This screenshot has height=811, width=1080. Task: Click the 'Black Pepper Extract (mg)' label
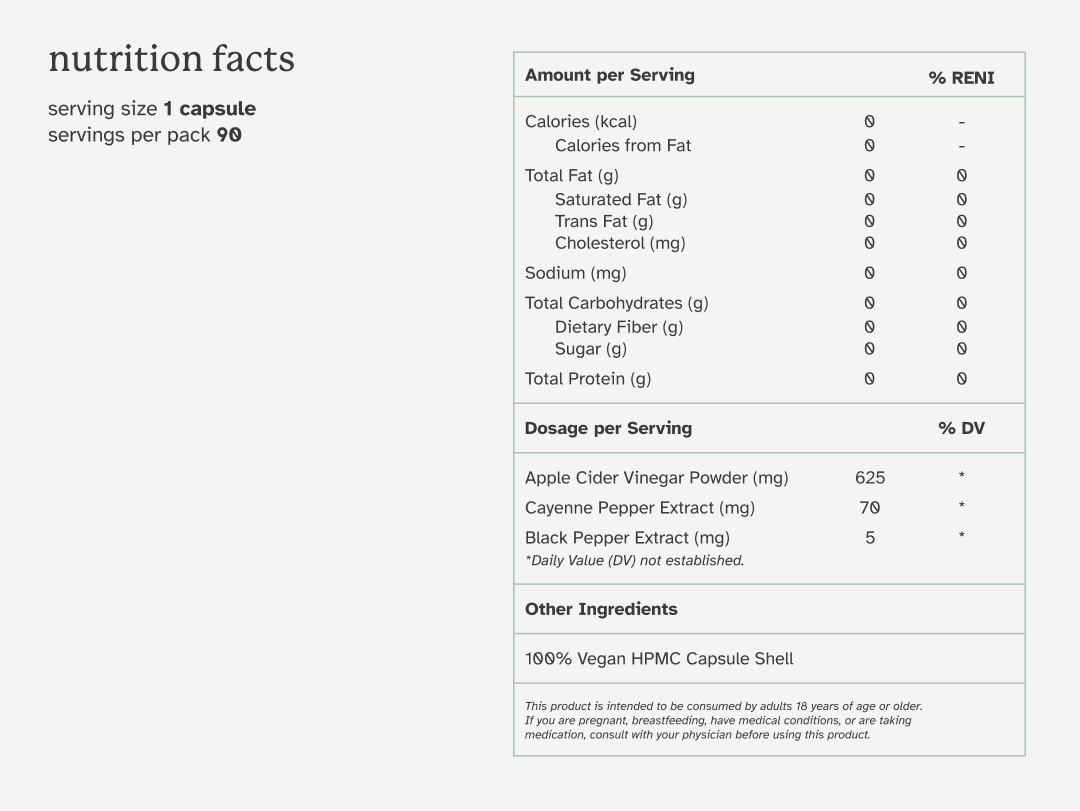(627, 538)
